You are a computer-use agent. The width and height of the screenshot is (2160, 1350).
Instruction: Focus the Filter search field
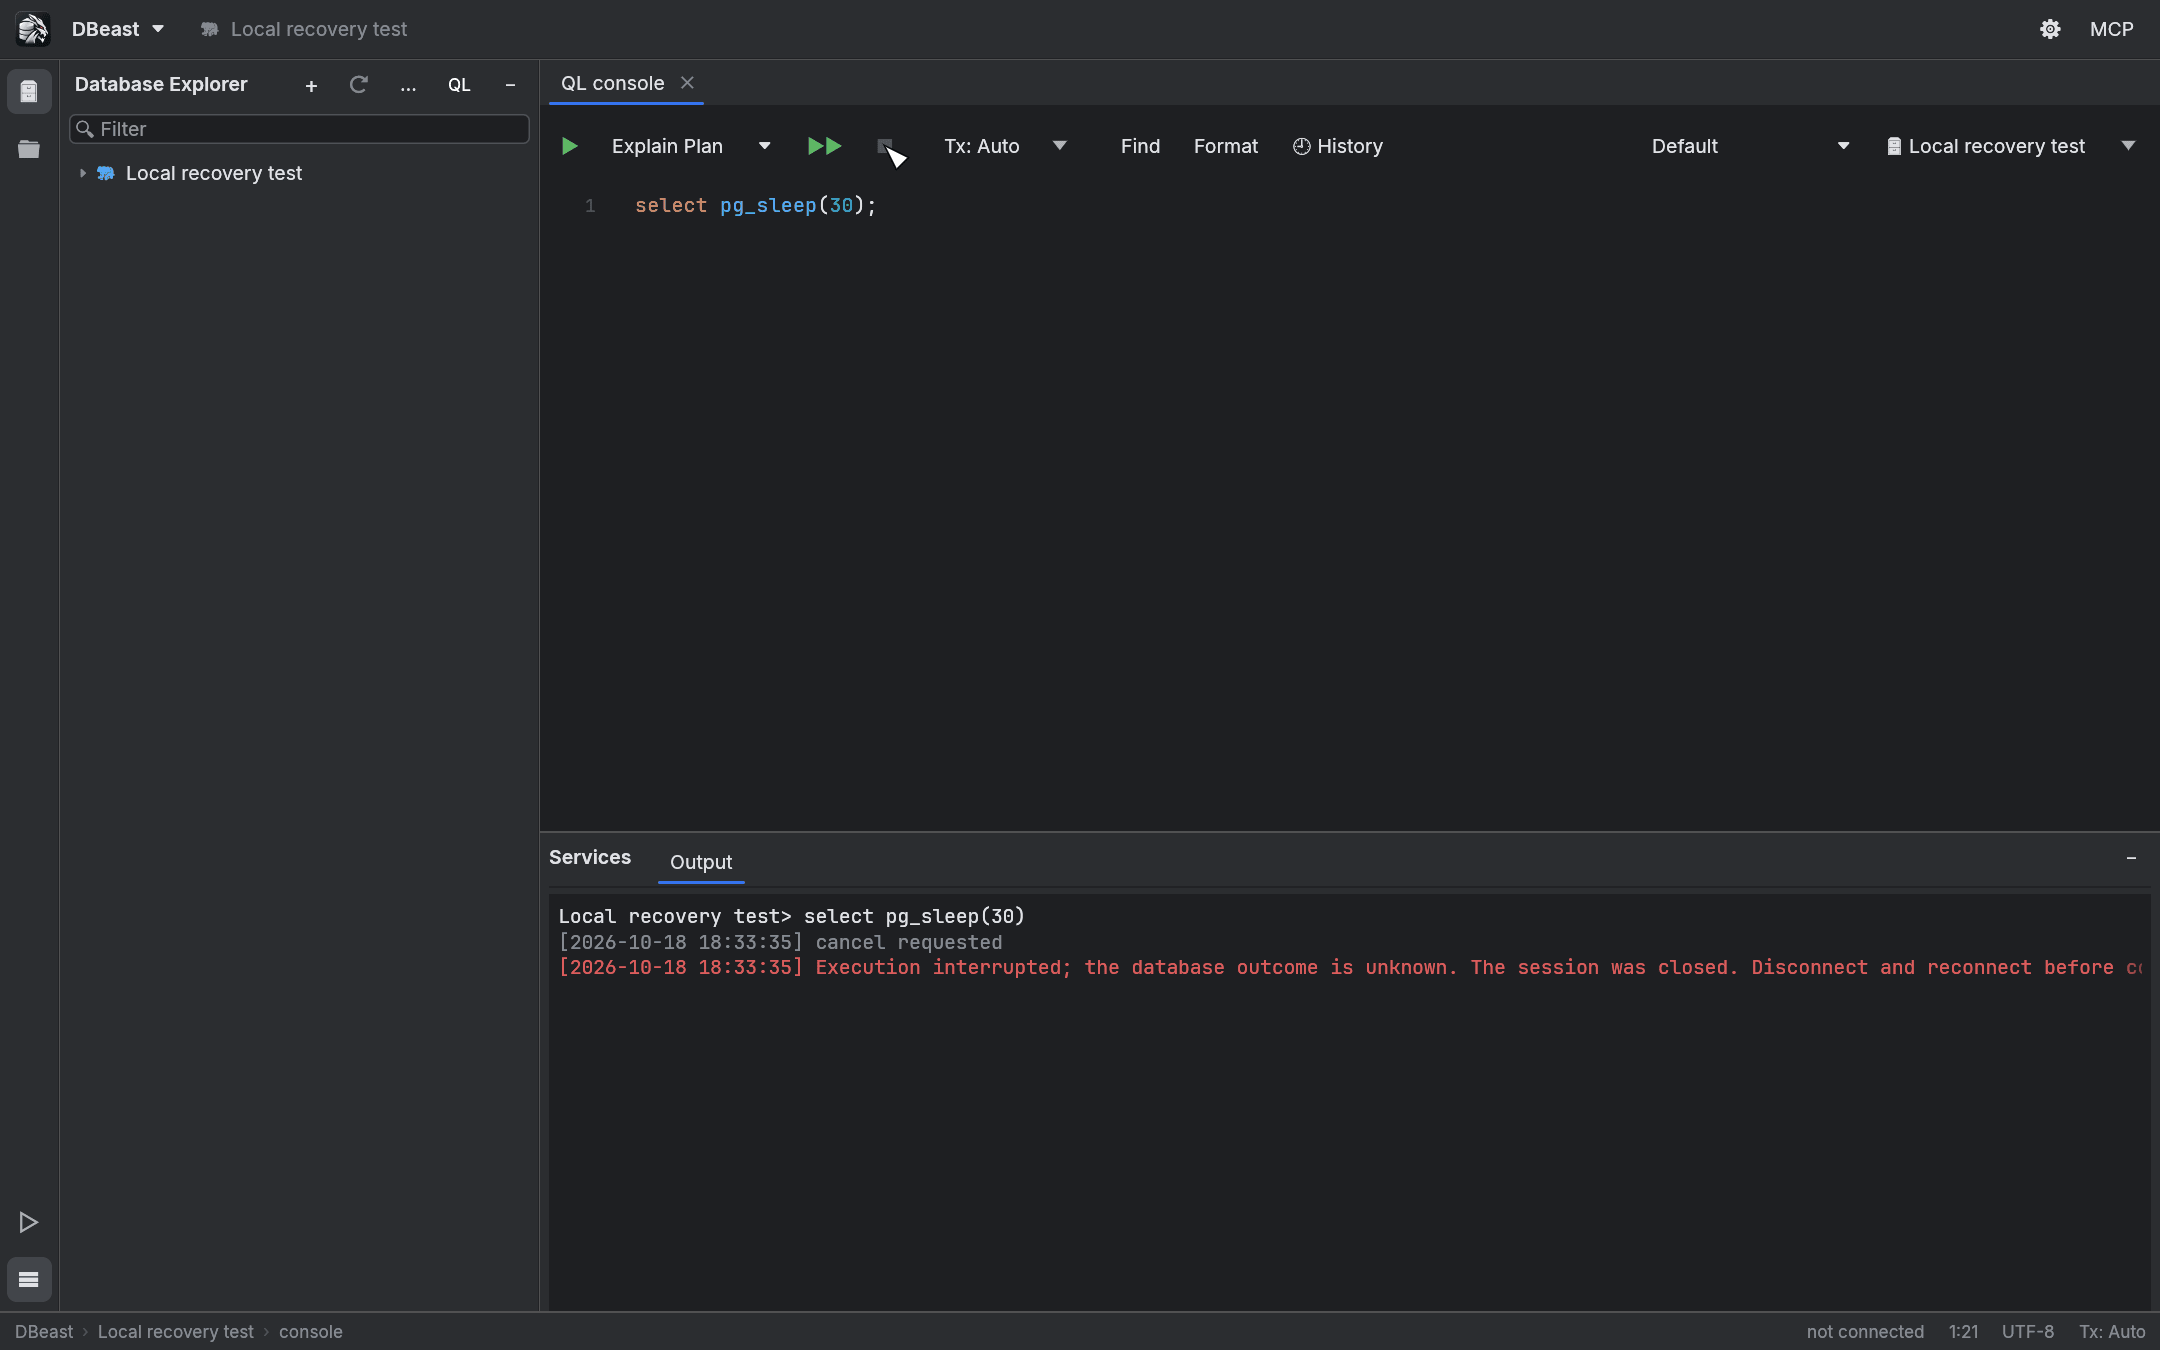click(299, 129)
